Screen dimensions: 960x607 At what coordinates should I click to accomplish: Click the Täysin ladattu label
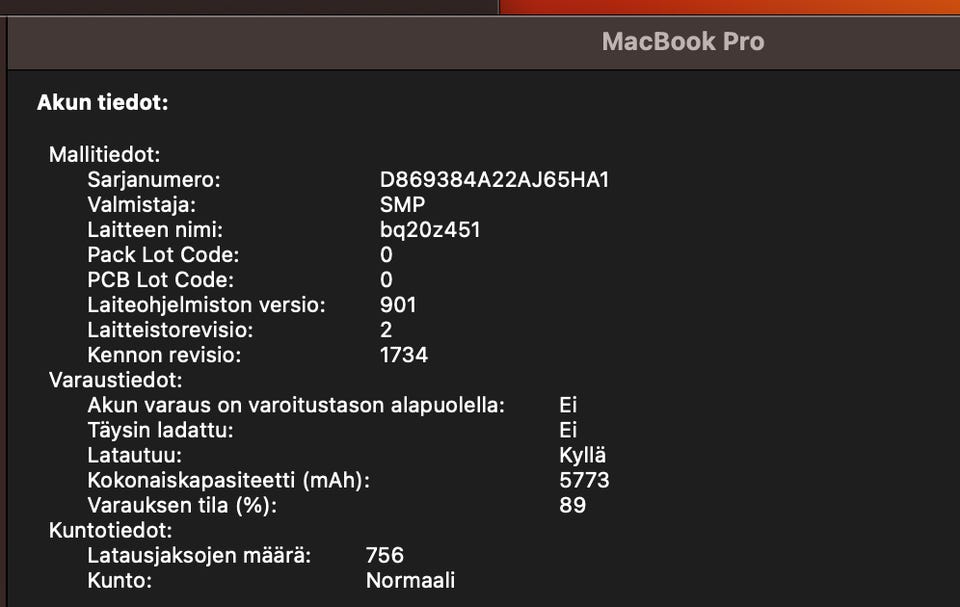tap(160, 430)
